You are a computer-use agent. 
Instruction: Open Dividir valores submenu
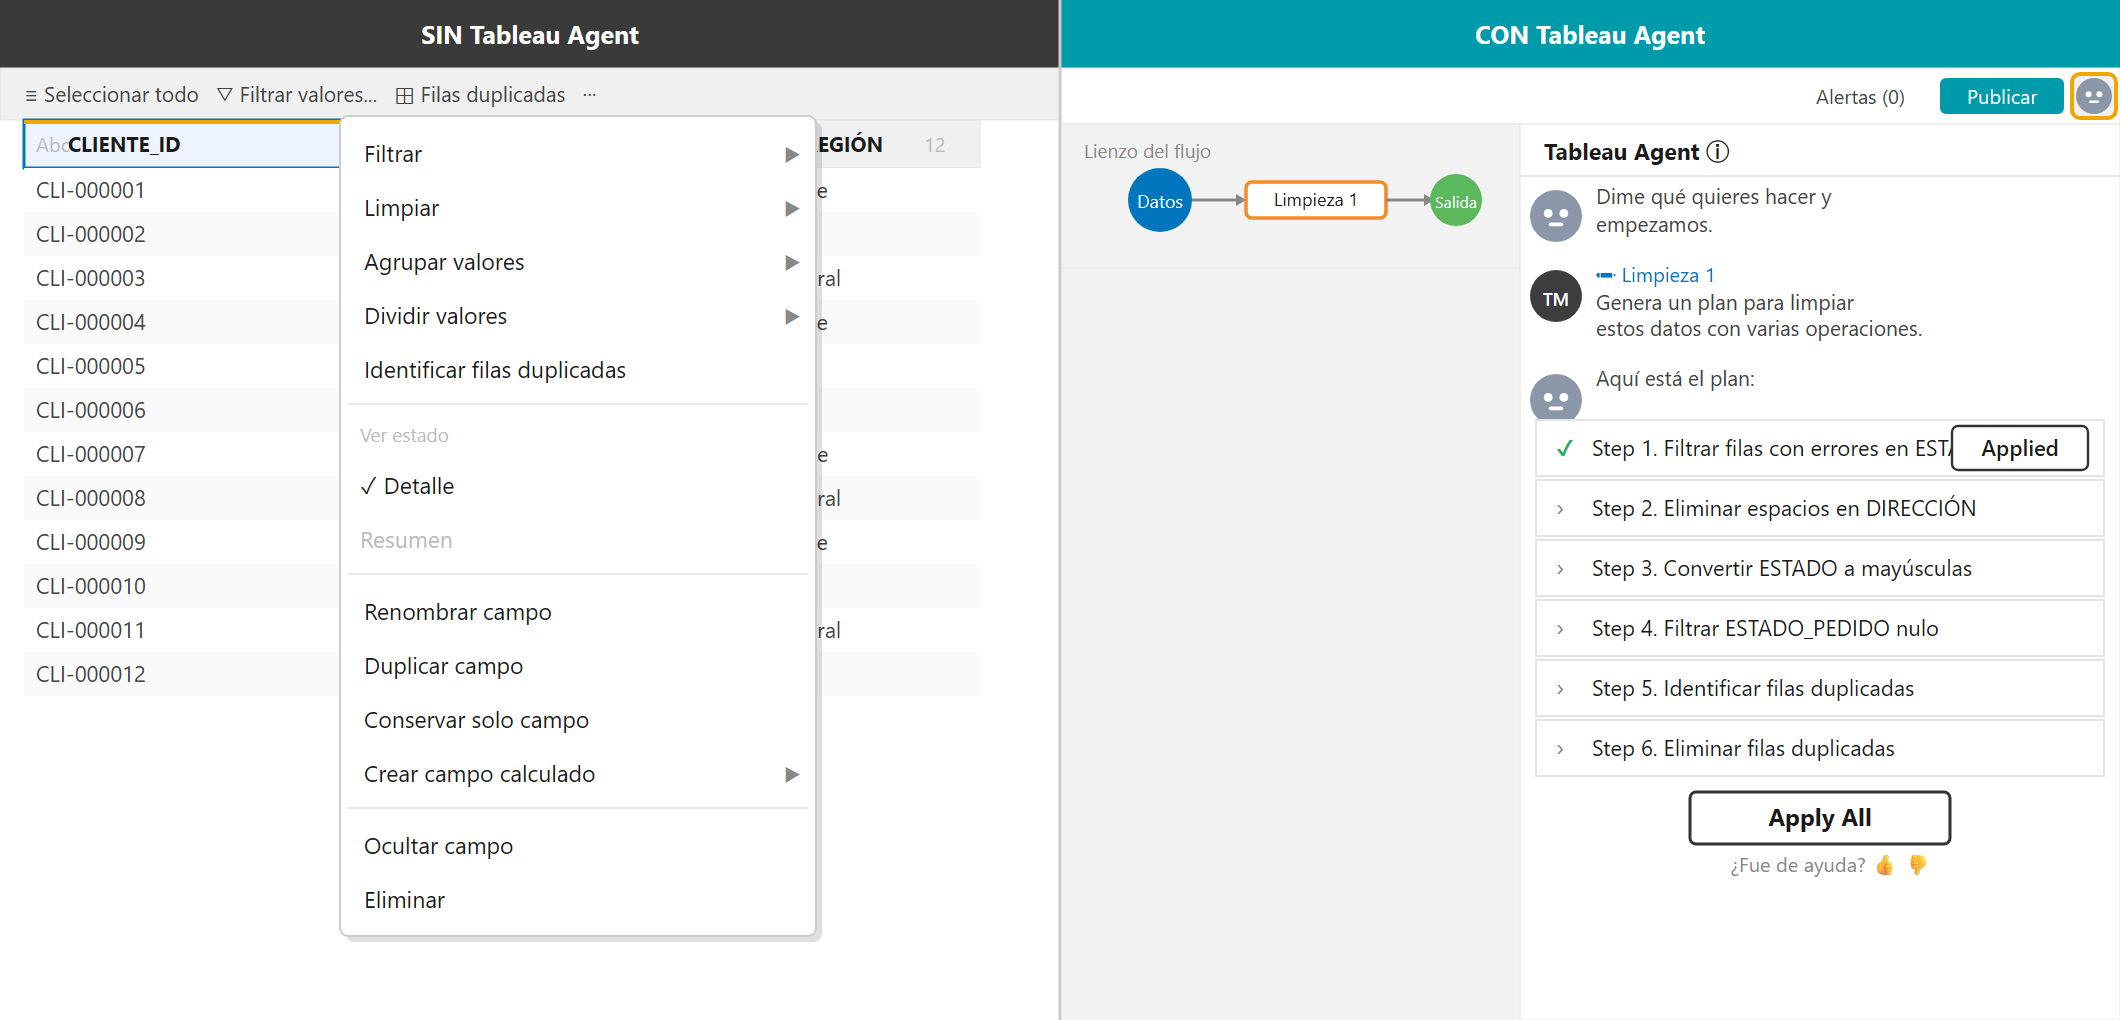point(578,316)
